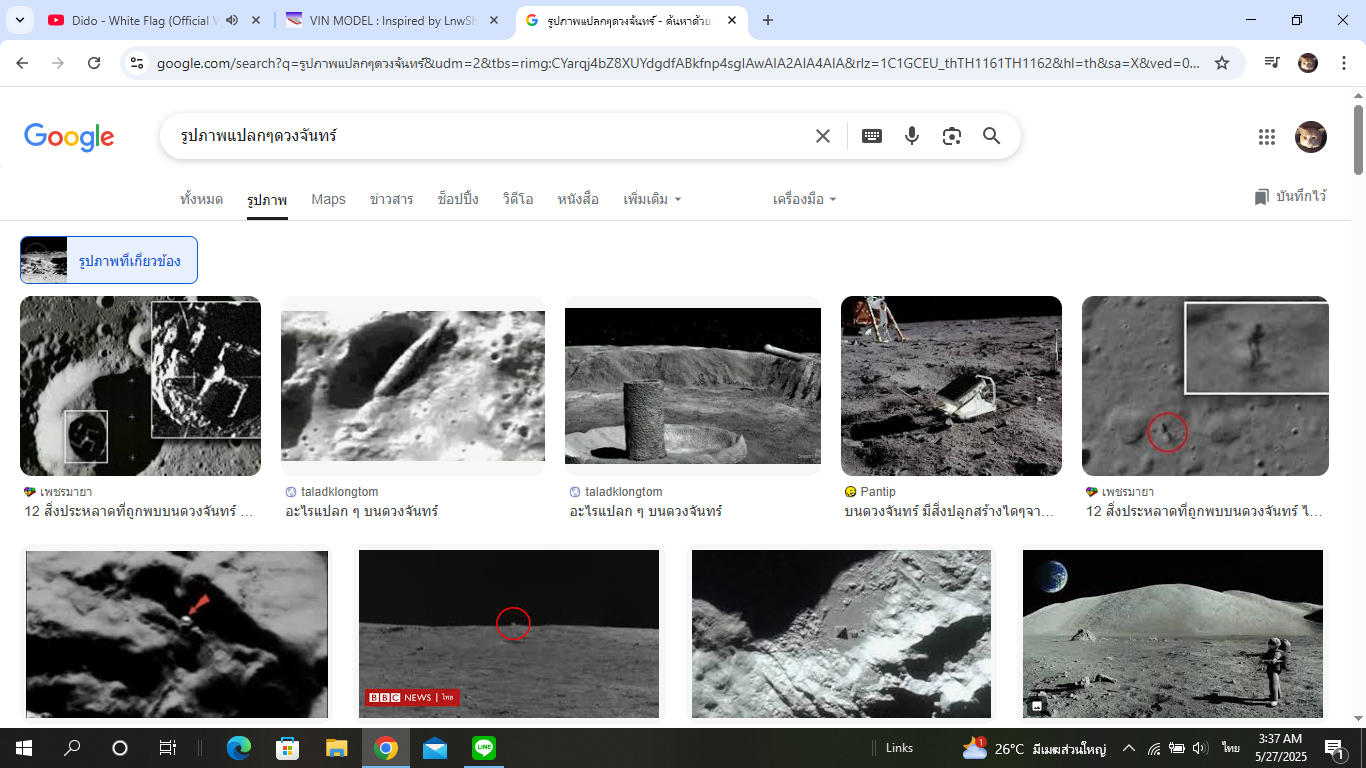This screenshot has width=1366, height=768.
Task: Open the Google apps grid
Action: (x=1266, y=137)
